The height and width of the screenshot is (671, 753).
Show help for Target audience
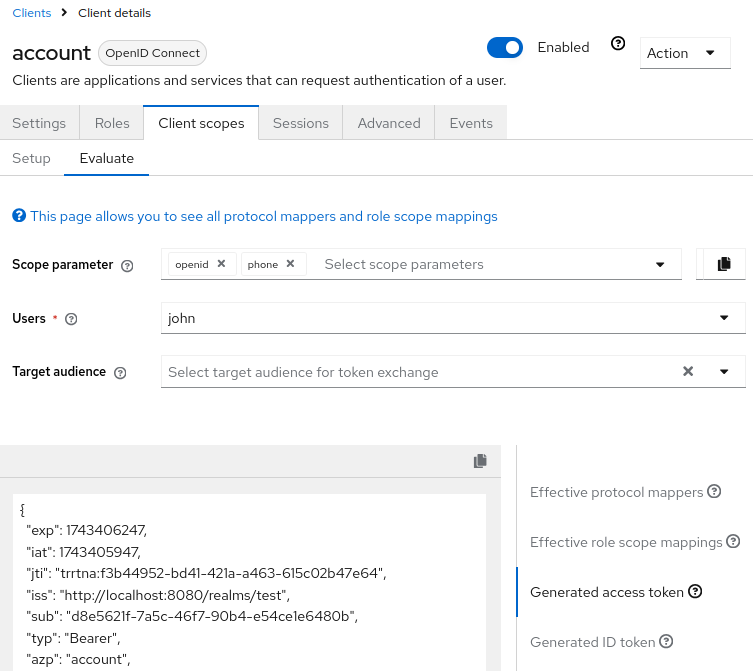click(120, 373)
